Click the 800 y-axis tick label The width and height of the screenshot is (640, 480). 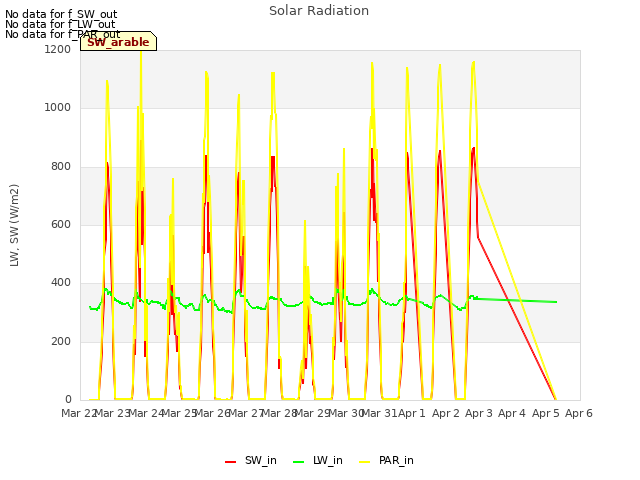pos(61,166)
